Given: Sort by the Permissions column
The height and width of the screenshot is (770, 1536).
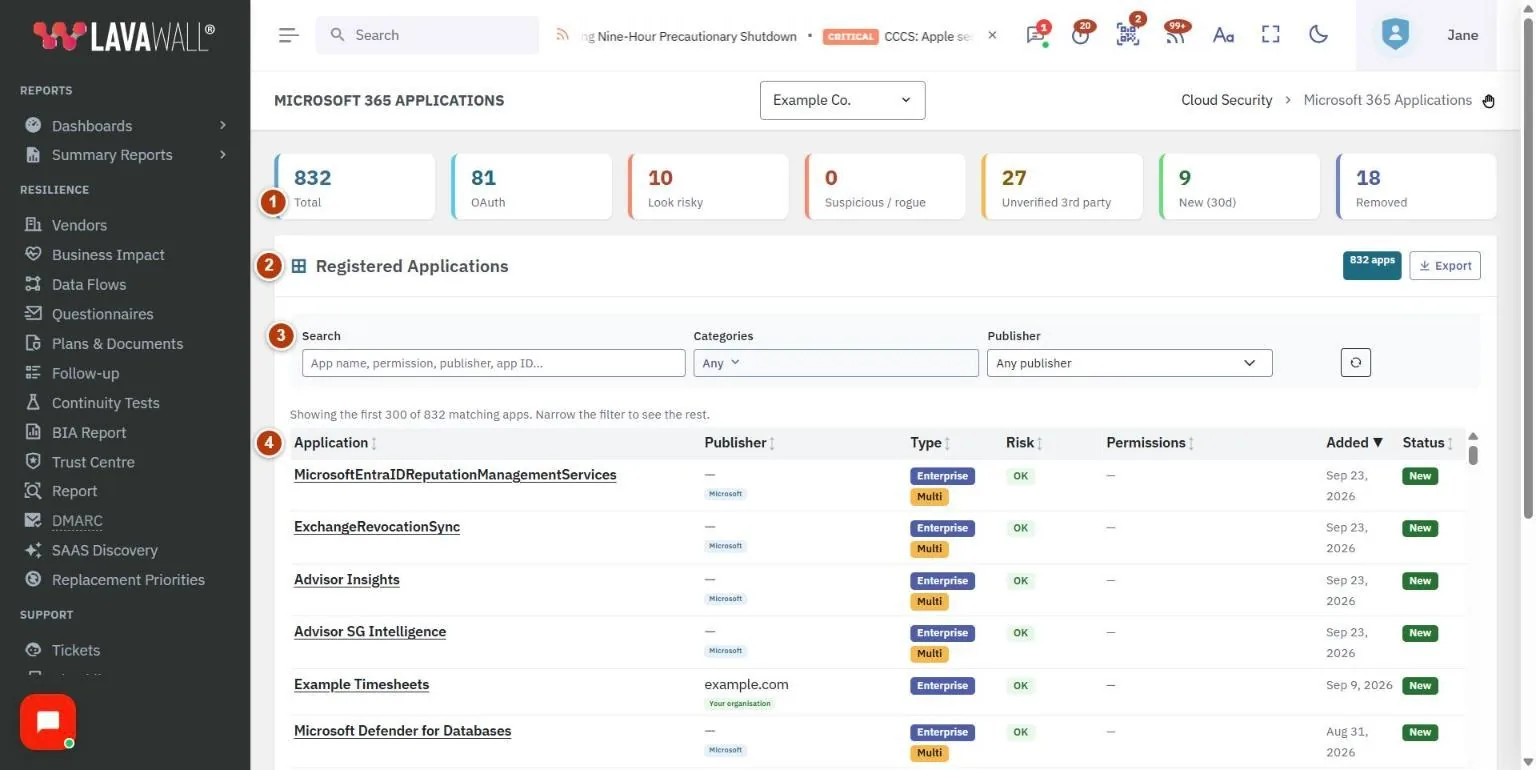Looking at the screenshot, I should 1151,443.
